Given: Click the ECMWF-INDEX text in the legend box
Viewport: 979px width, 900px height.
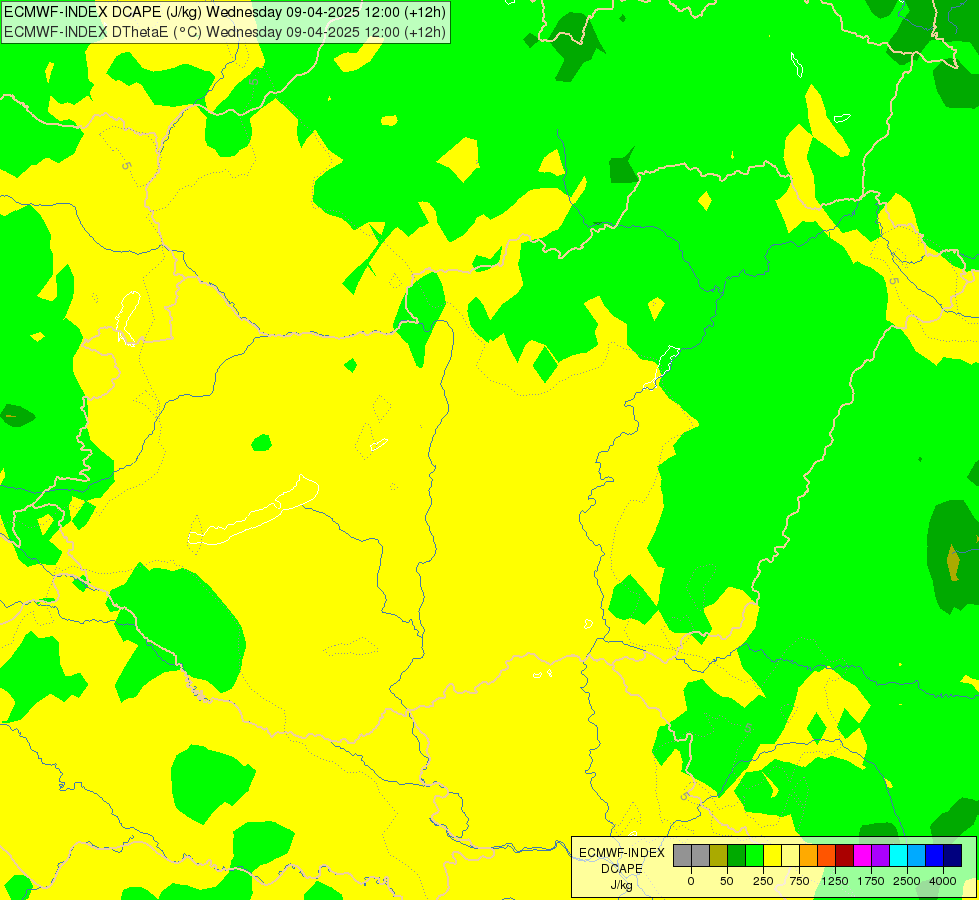Looking at the screenshot, I should (622, 853).
